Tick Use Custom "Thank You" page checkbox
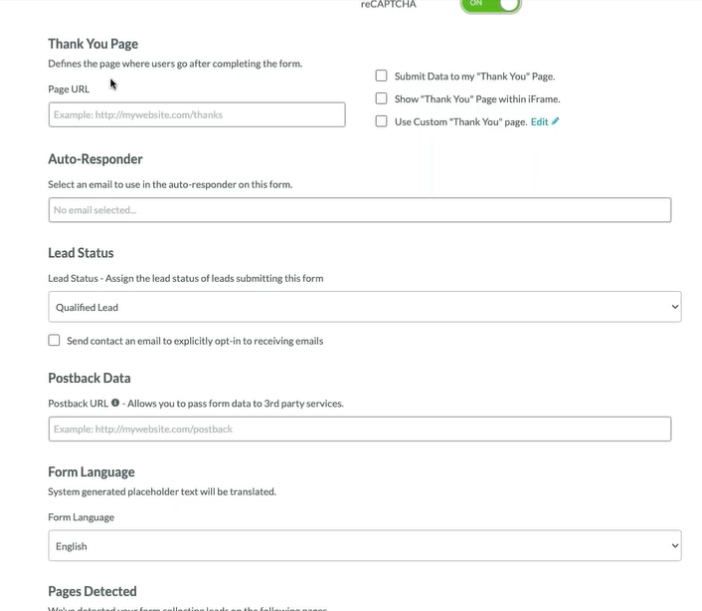This screenshot has width=702, height=611. point(381,122)
